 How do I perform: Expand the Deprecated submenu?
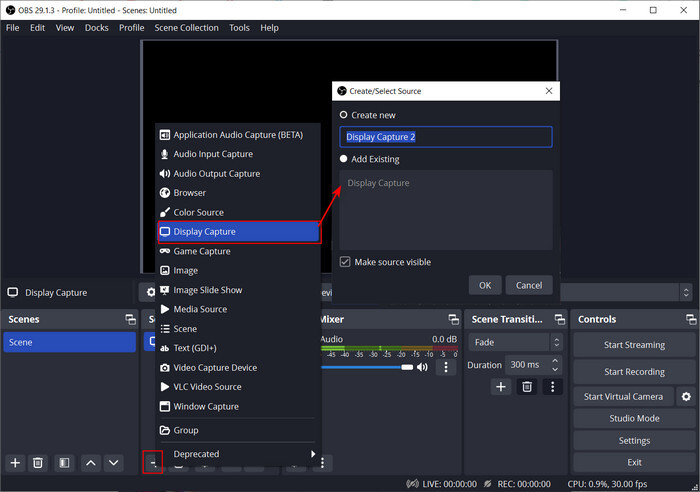tap(240, 454)
